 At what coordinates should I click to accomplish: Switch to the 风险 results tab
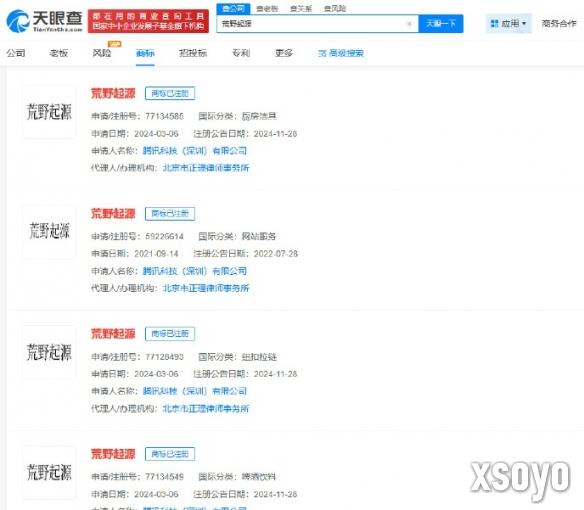[102, 53]
